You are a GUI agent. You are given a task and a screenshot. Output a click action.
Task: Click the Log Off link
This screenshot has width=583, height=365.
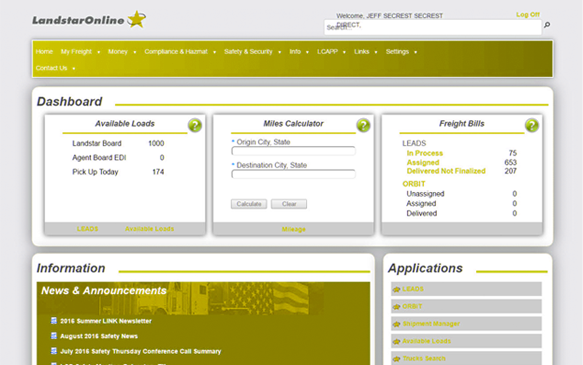[528, 14]
